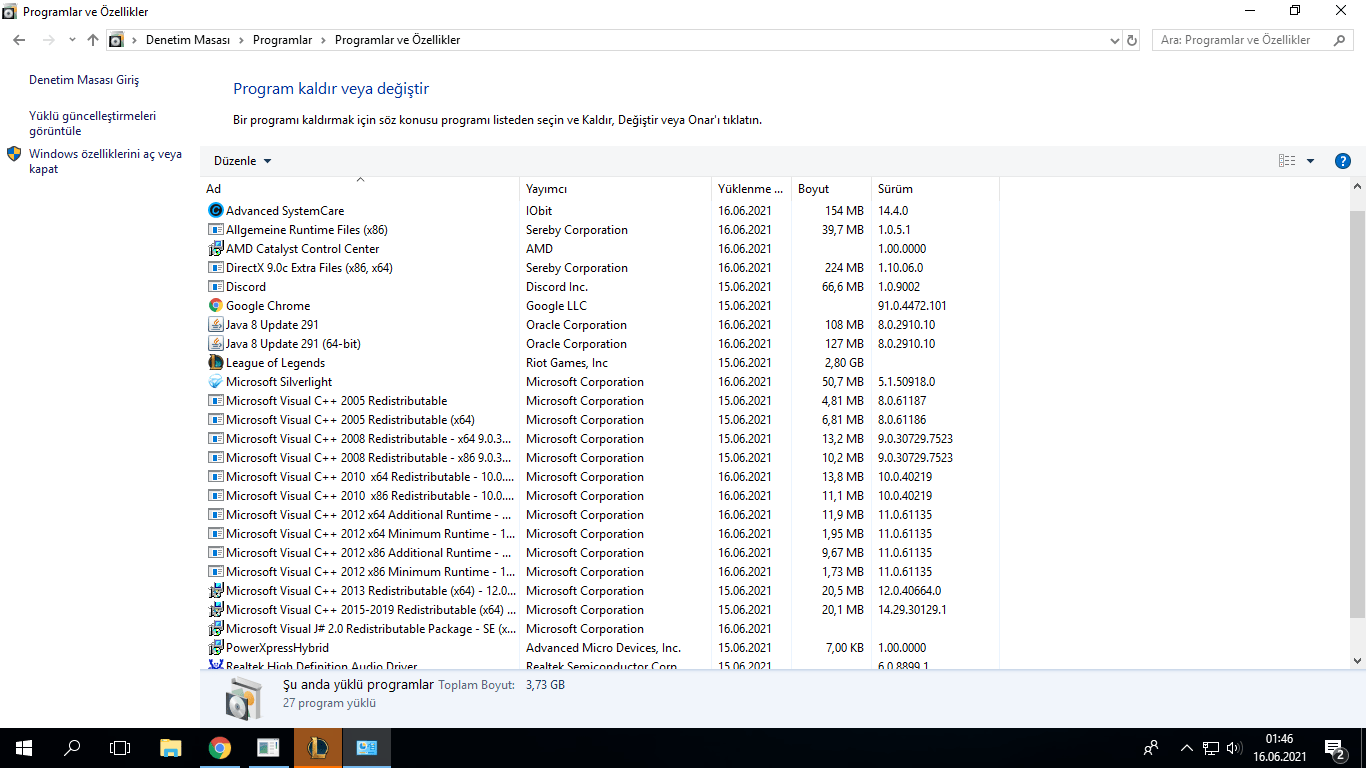Click the Visual J# 2.0 Redistributable icon

216,629
